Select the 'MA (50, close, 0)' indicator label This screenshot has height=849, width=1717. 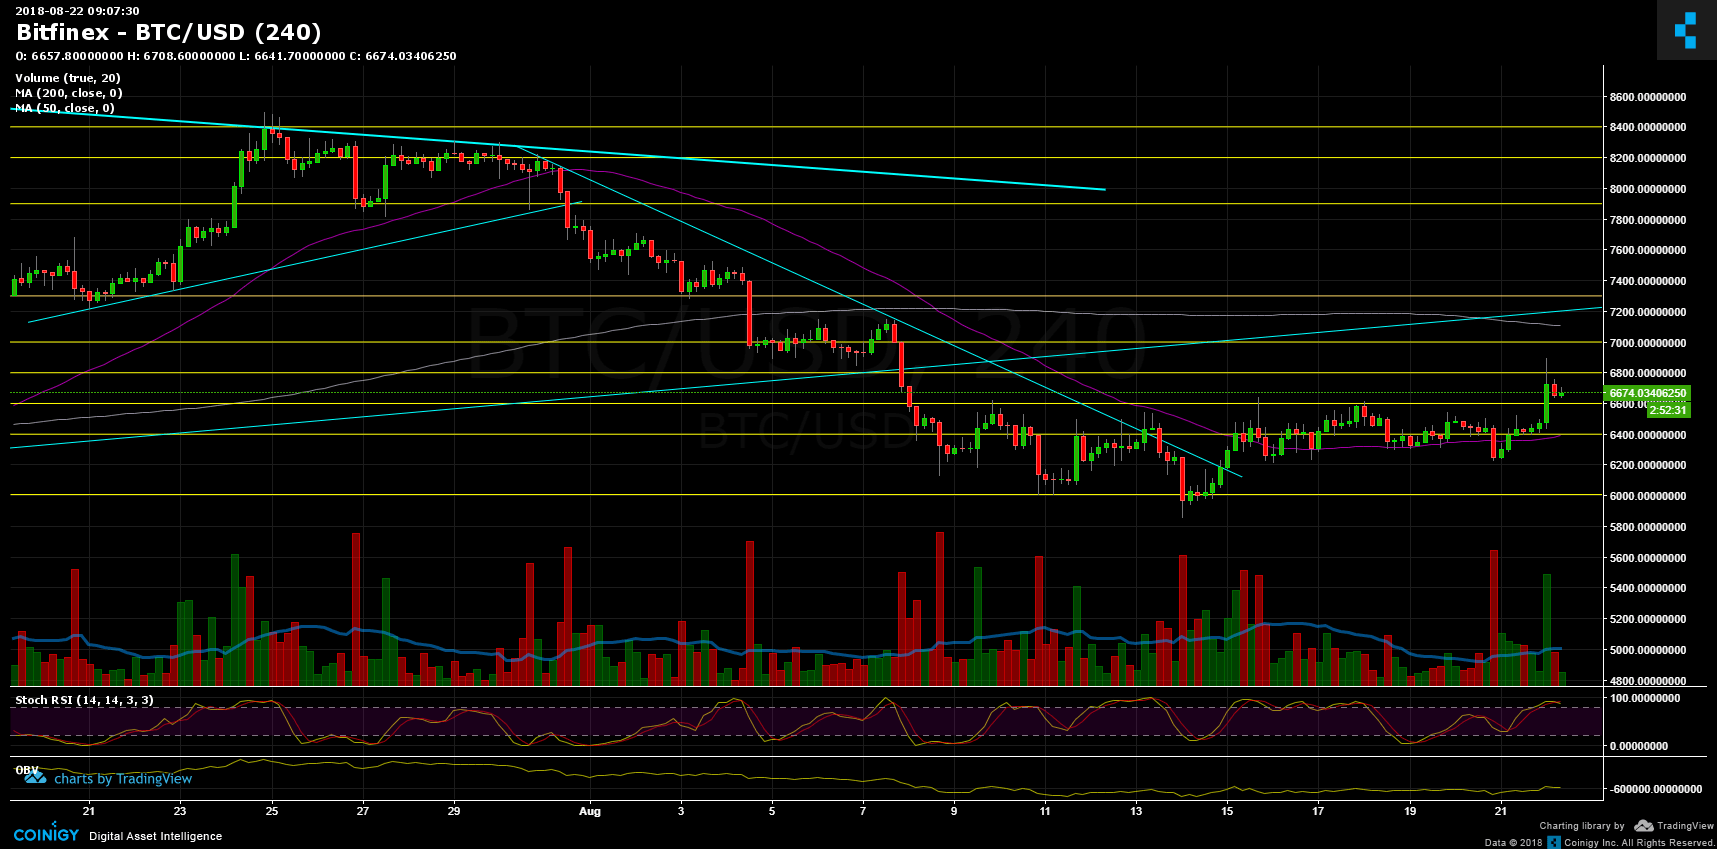point(65,108)
